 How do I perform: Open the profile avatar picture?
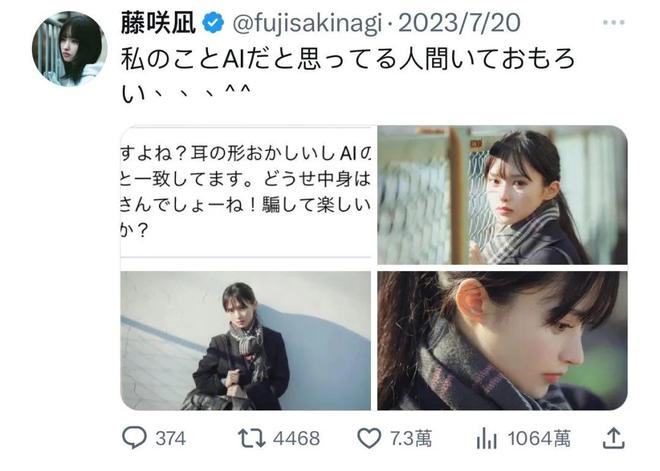pos(70,49)
